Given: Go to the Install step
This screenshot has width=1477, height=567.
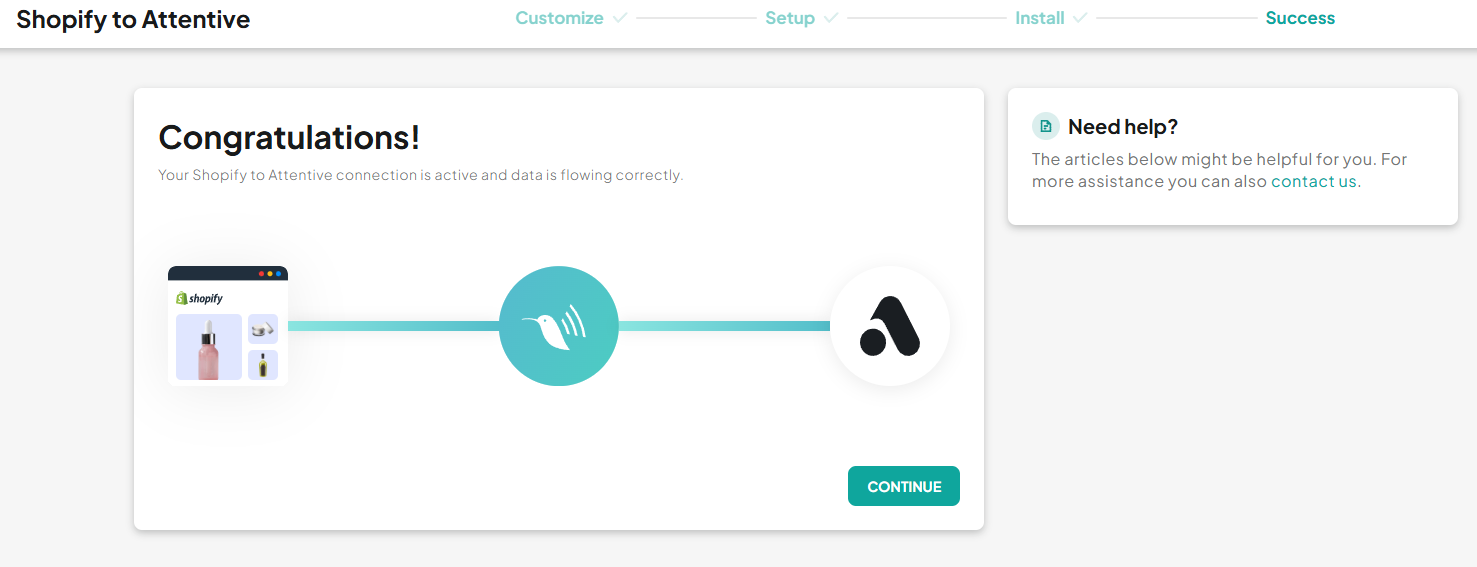Looking at the screenshot, I should tap(1040, 18).
